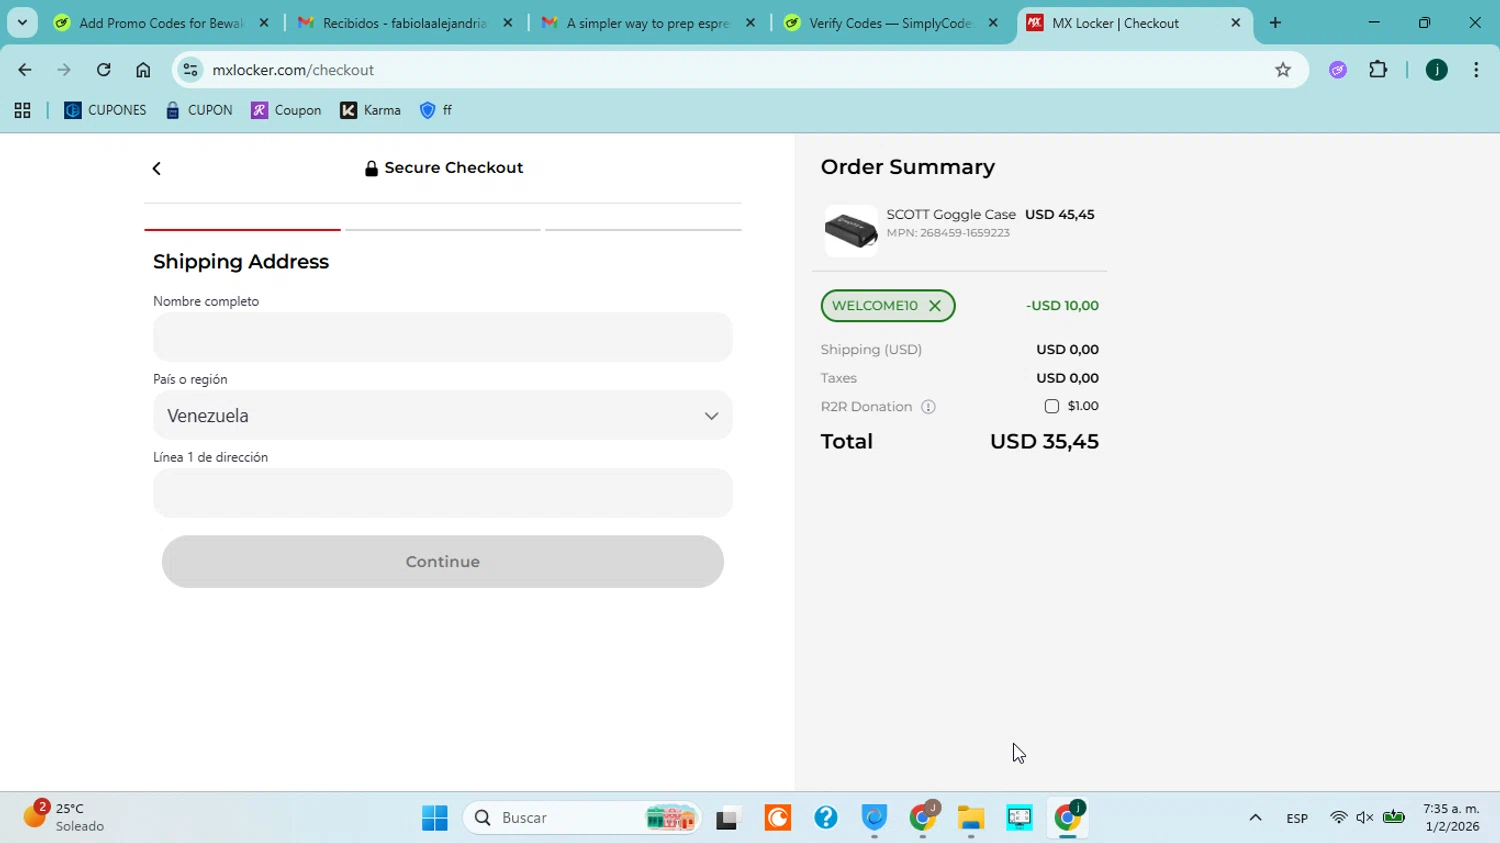Go to the browser home page
Image resolution: width=1500 pixels, height=843 pixels.
(x=143, y=70)
